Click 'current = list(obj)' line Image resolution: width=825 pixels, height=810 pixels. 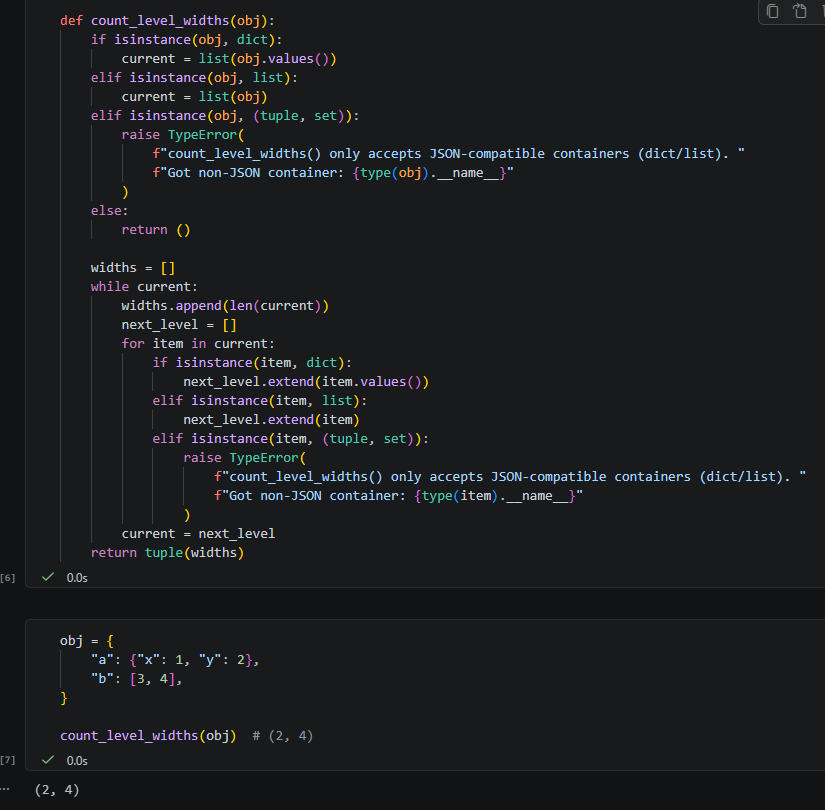(x=194, y=97)
